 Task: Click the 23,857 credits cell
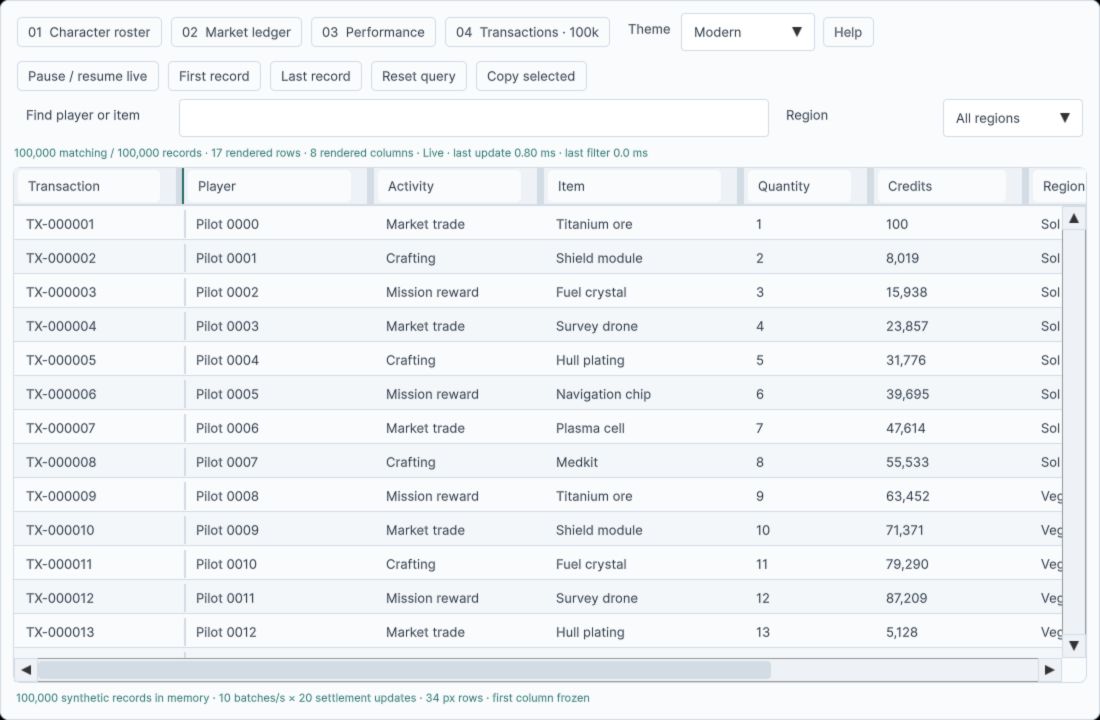click(x=953, y=326)
